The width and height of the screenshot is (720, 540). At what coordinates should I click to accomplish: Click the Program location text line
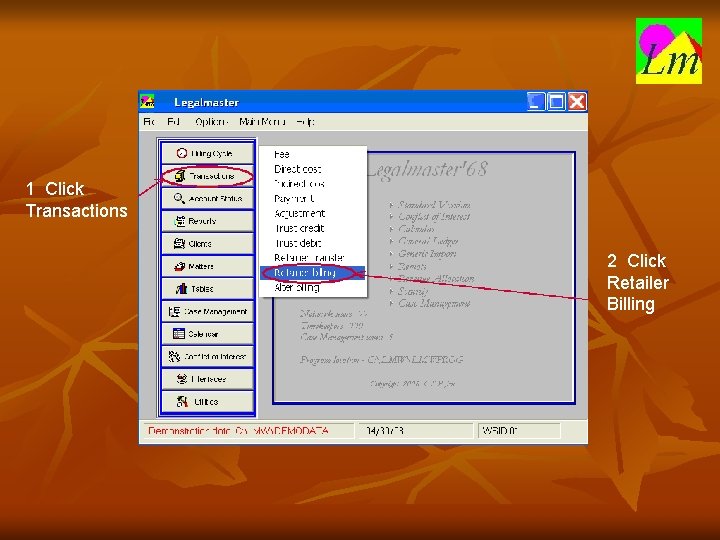(382, 360)
